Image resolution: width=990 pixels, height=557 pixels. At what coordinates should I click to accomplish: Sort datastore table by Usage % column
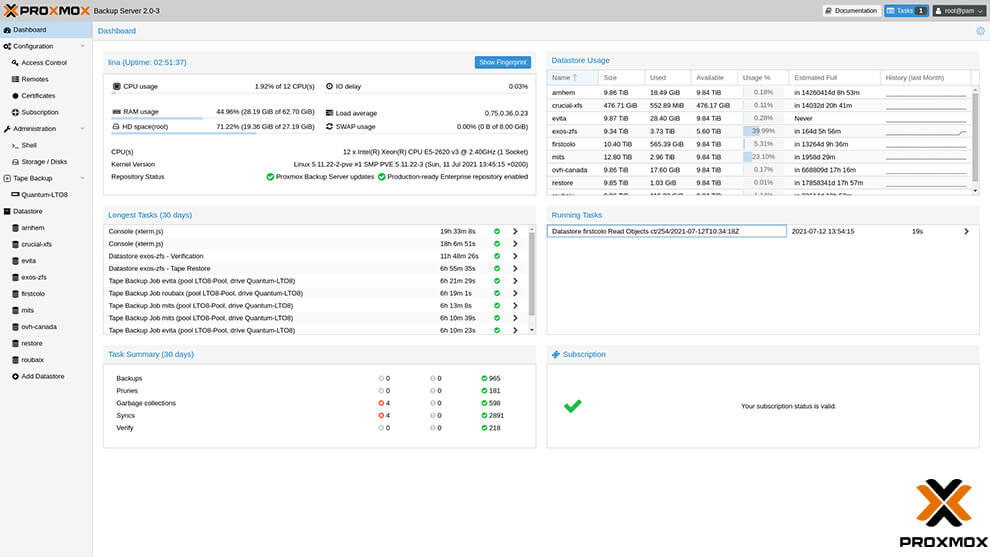click(x=763, y=78)
